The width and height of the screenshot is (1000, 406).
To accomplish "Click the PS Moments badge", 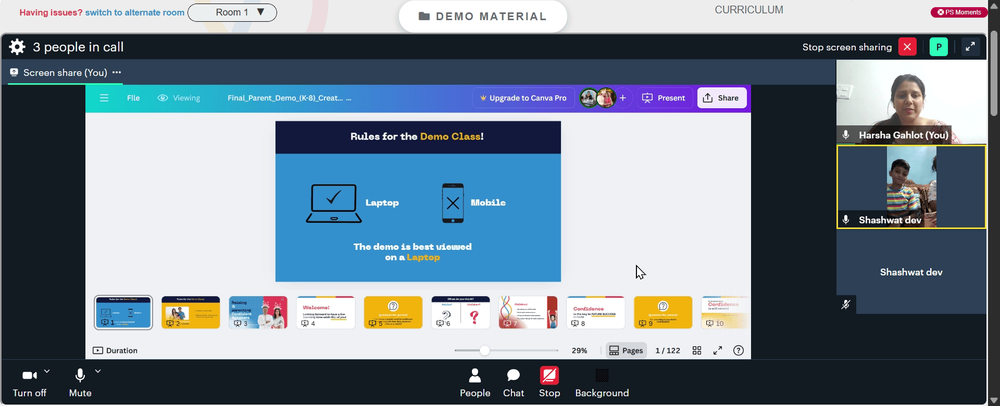I will coord(959,12).
